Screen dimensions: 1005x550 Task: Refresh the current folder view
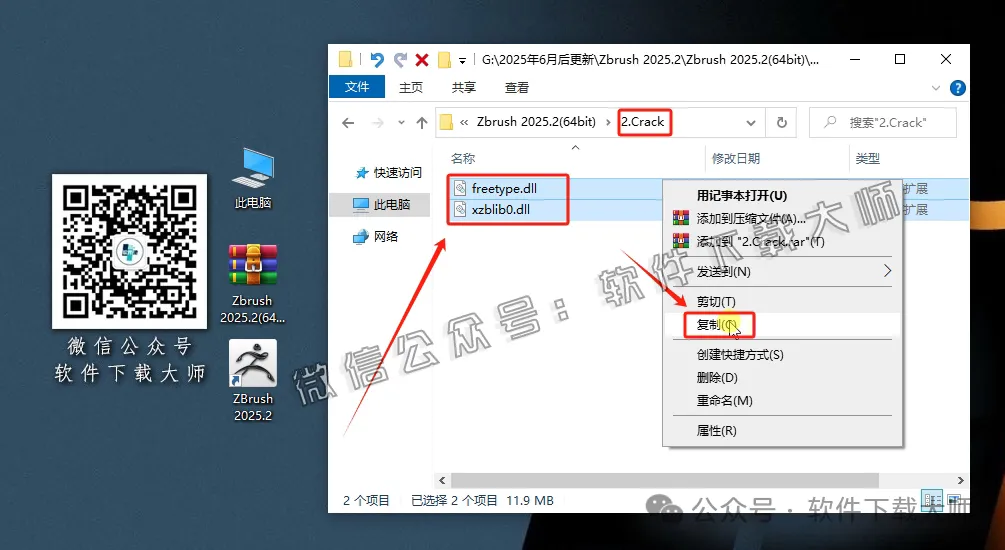click(781, 122)
